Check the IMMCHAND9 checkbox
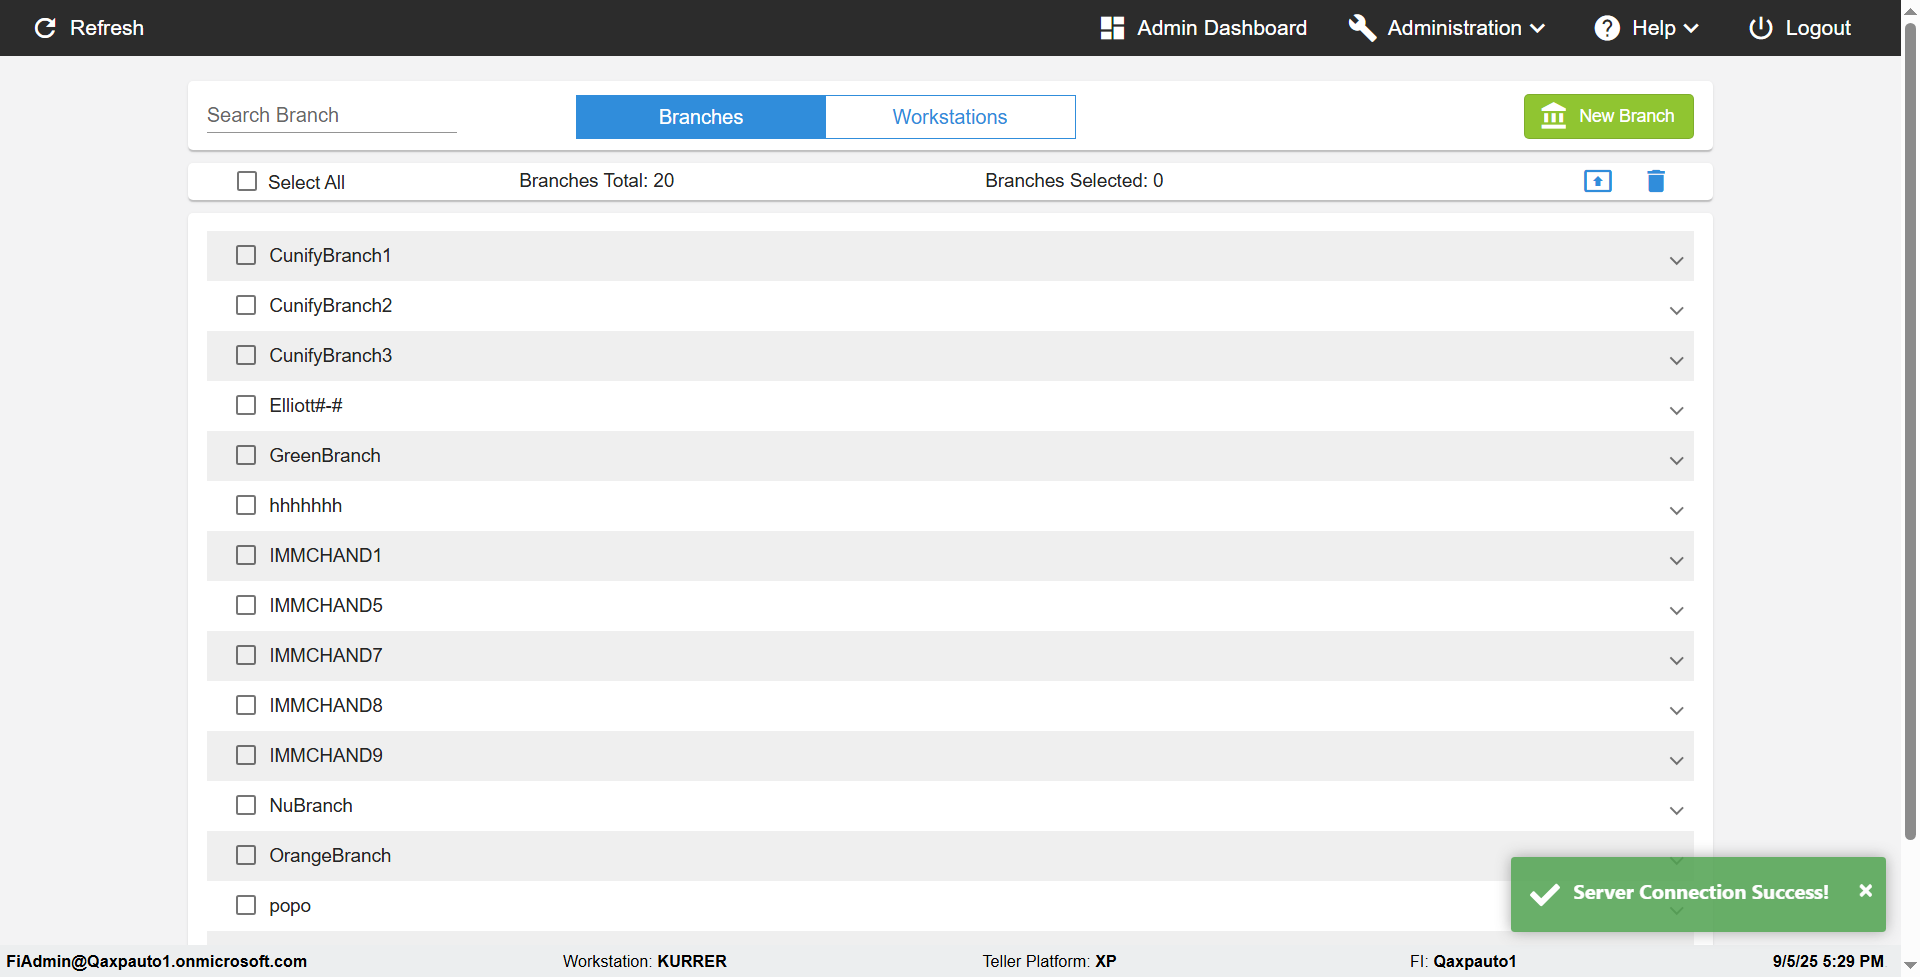The width and height of the screenshot is (1920, 977). click(246, 755)
